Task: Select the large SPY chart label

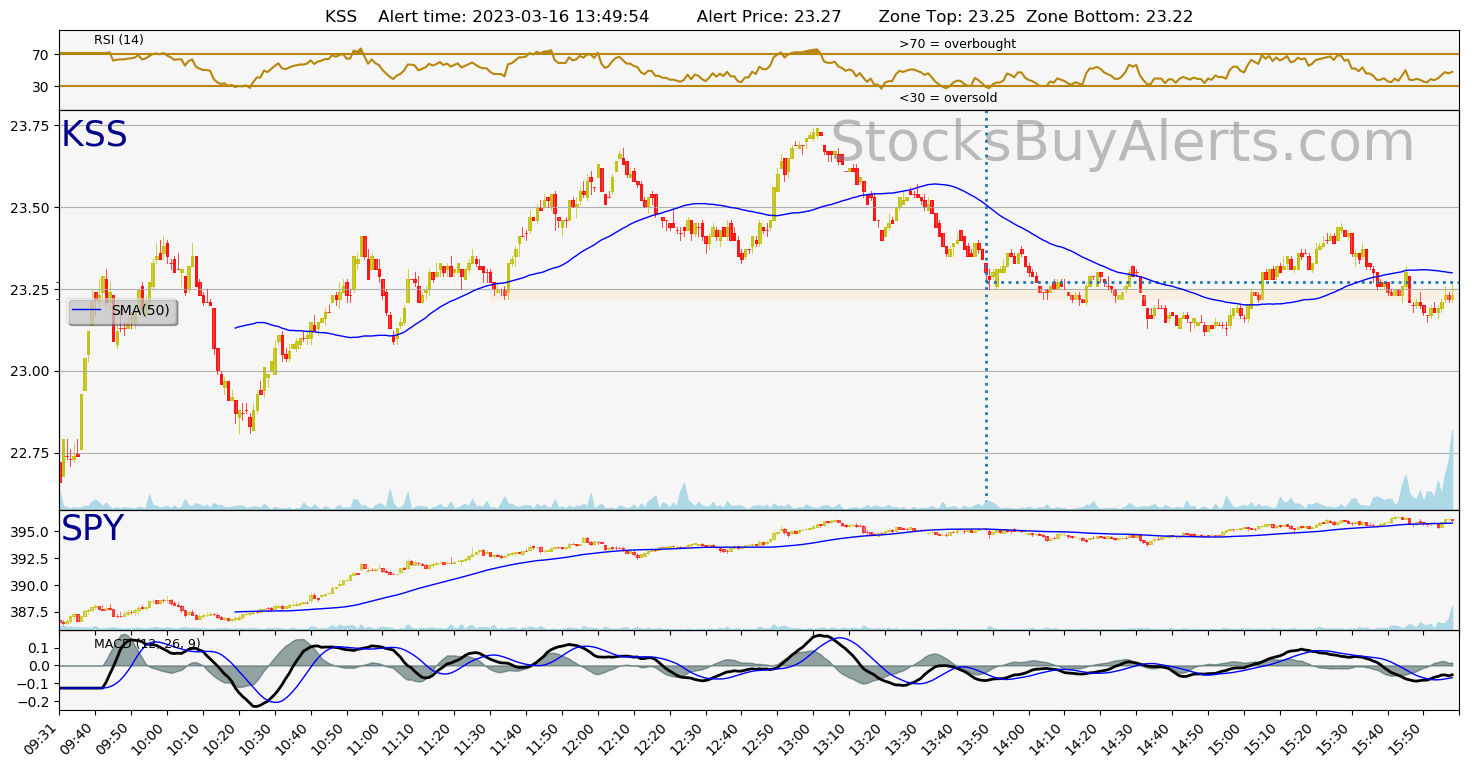Action: point(92,529)
